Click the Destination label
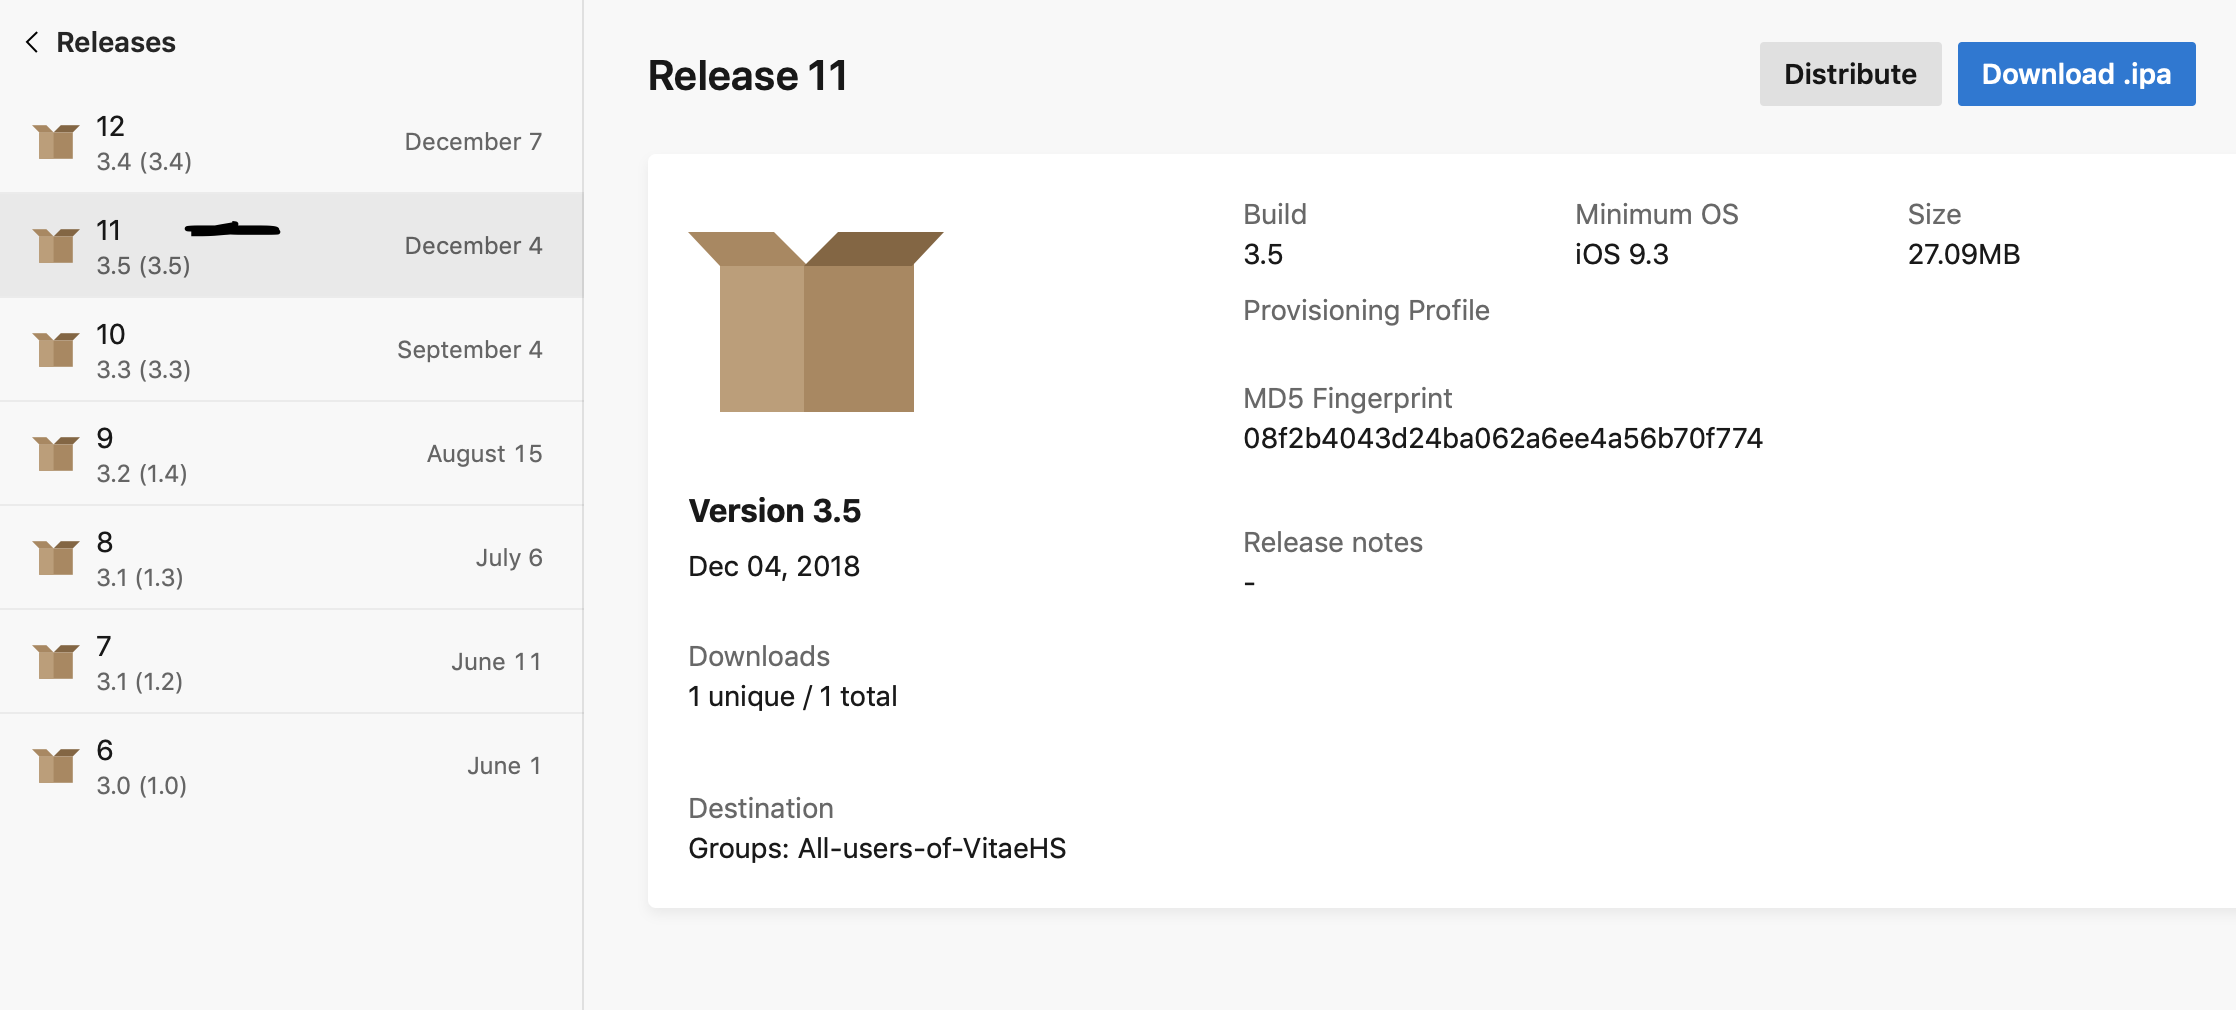The width and height of the screenshot is (2236, 1010). [x=761, y=808]
